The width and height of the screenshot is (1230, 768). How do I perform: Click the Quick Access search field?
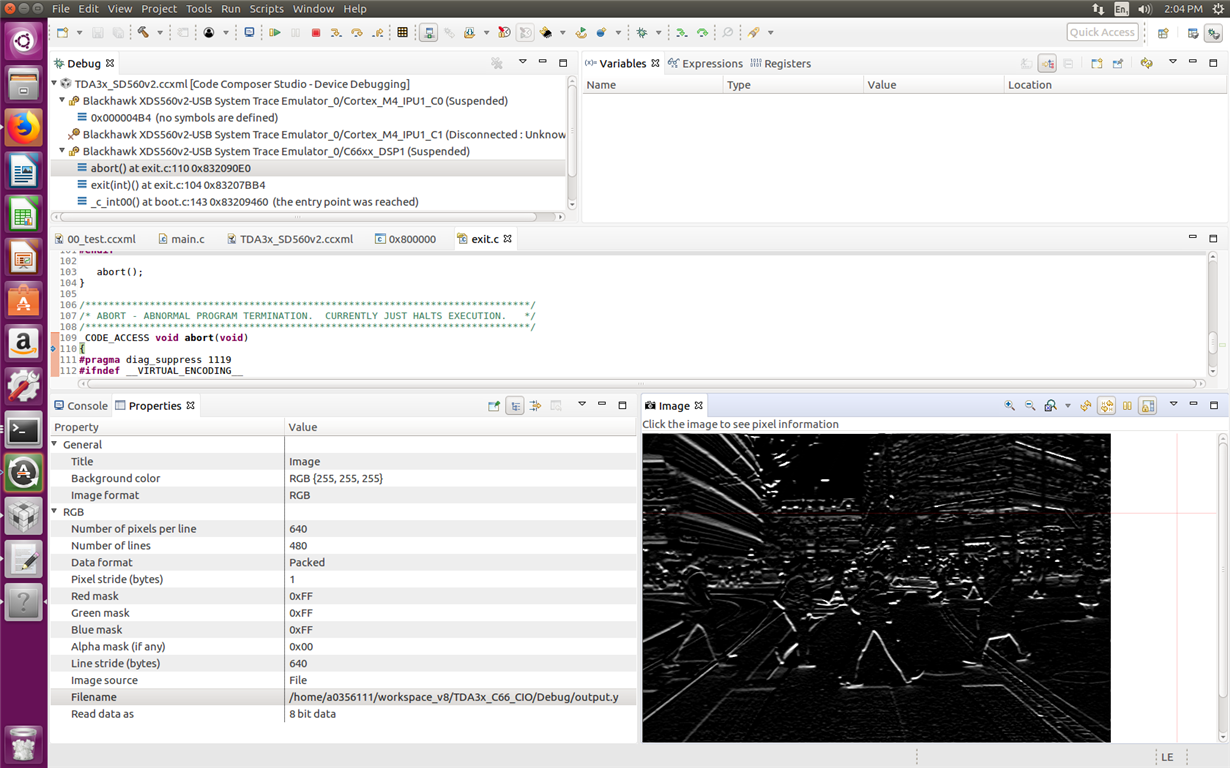click(x=1102, y=32)
